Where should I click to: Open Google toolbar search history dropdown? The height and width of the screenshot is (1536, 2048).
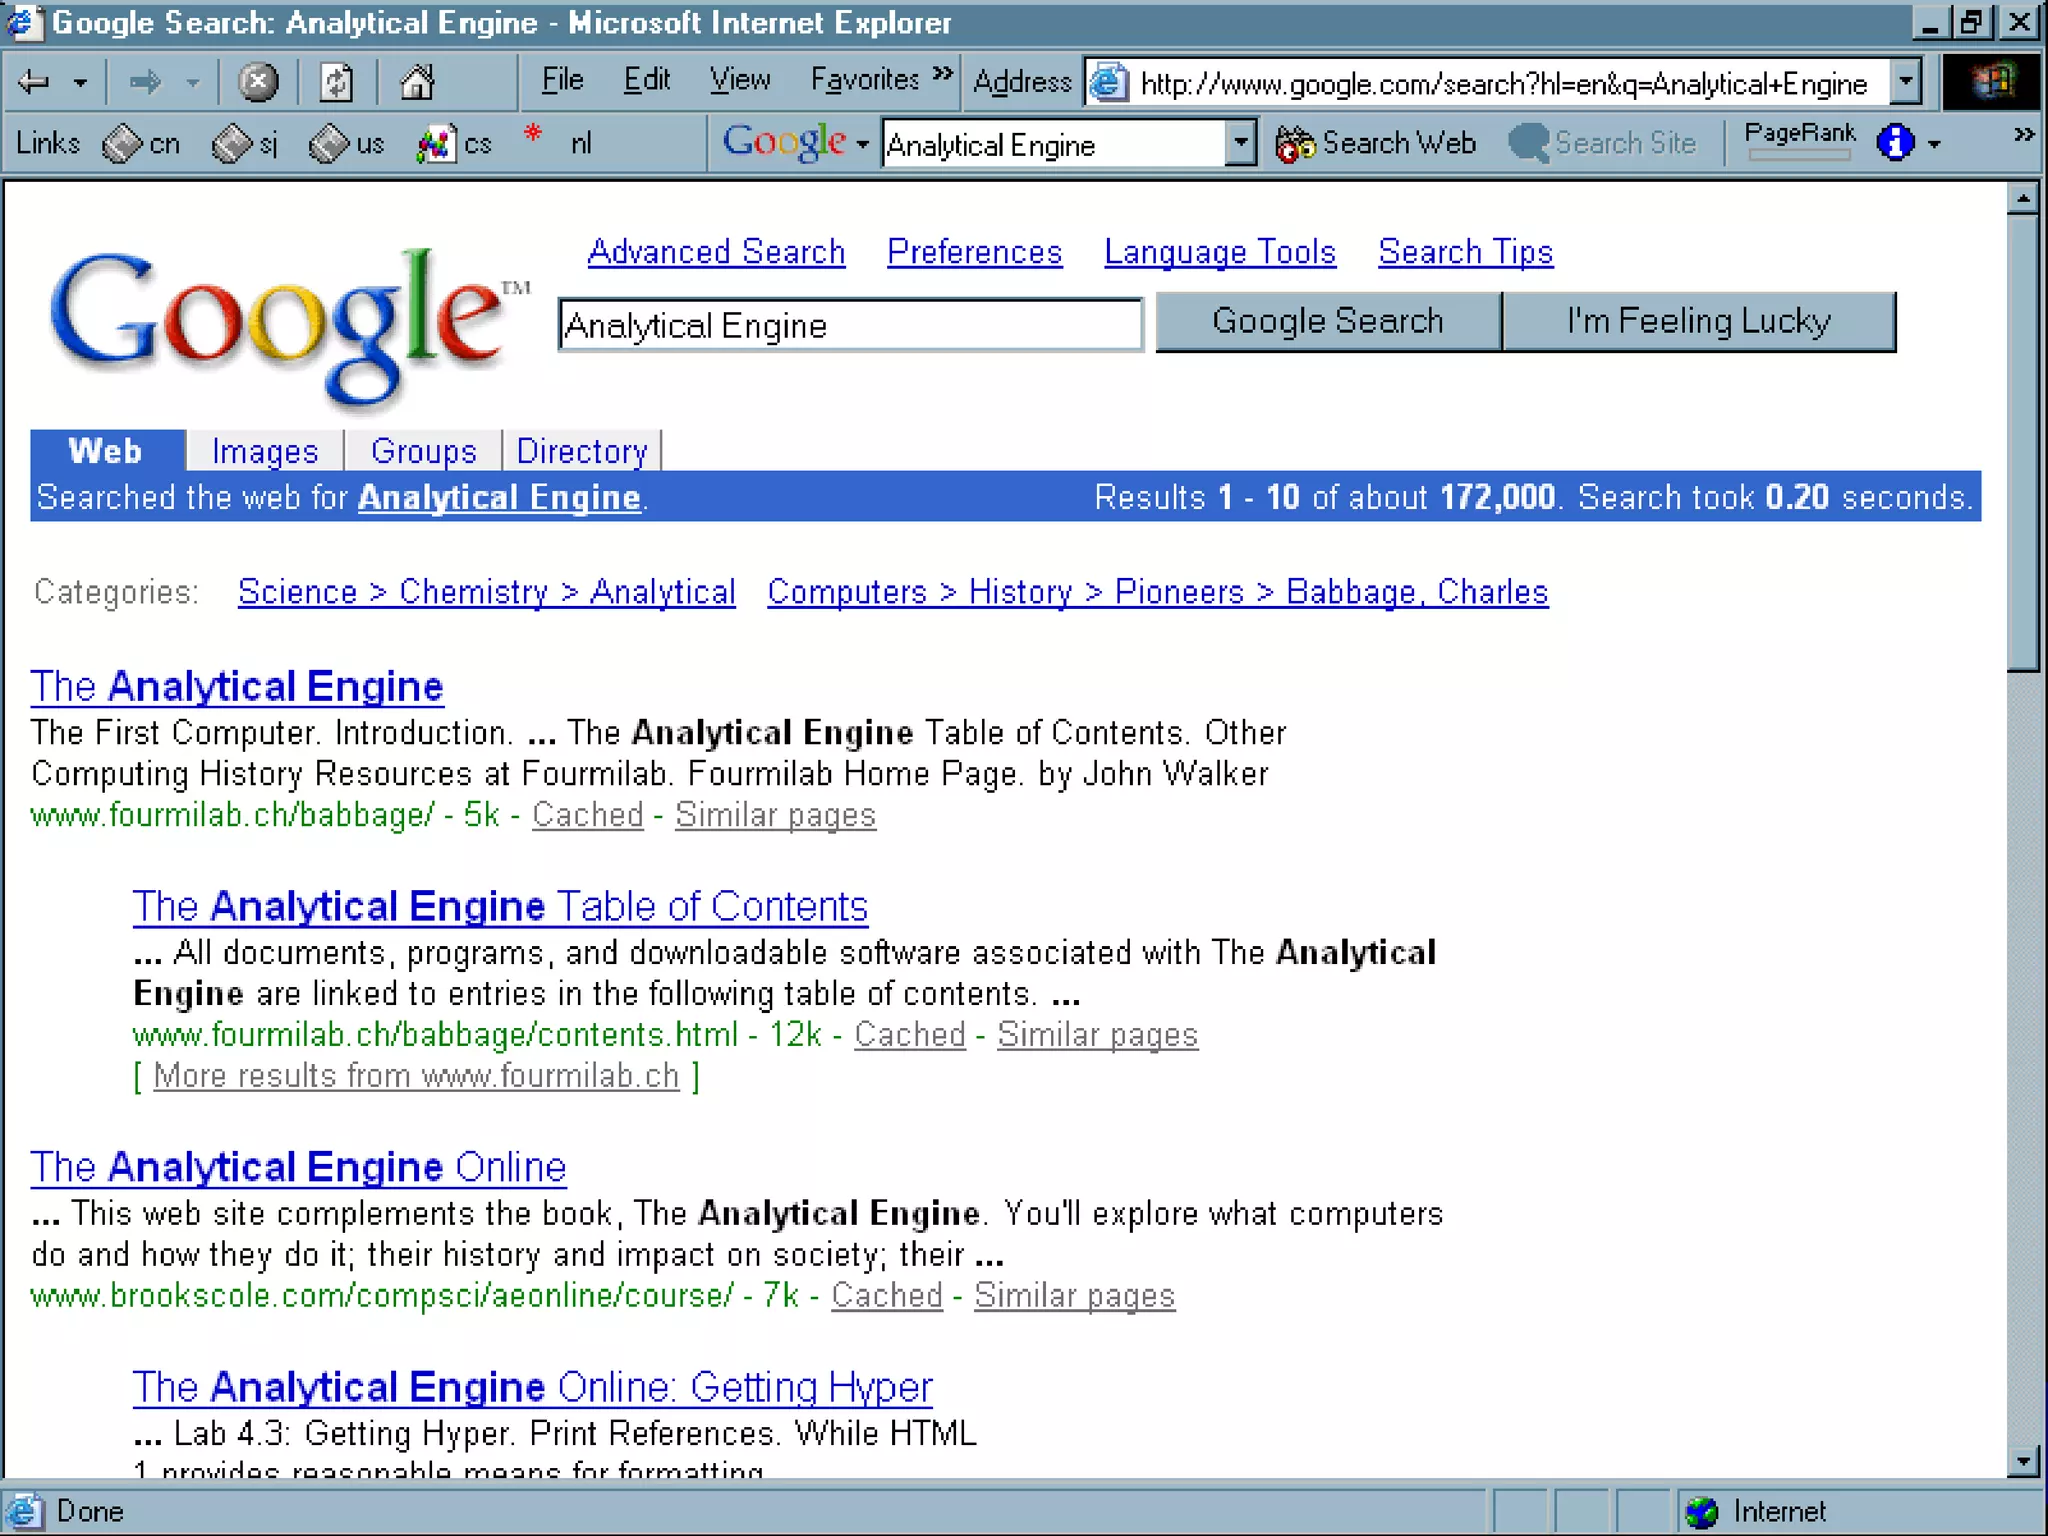1240,144
